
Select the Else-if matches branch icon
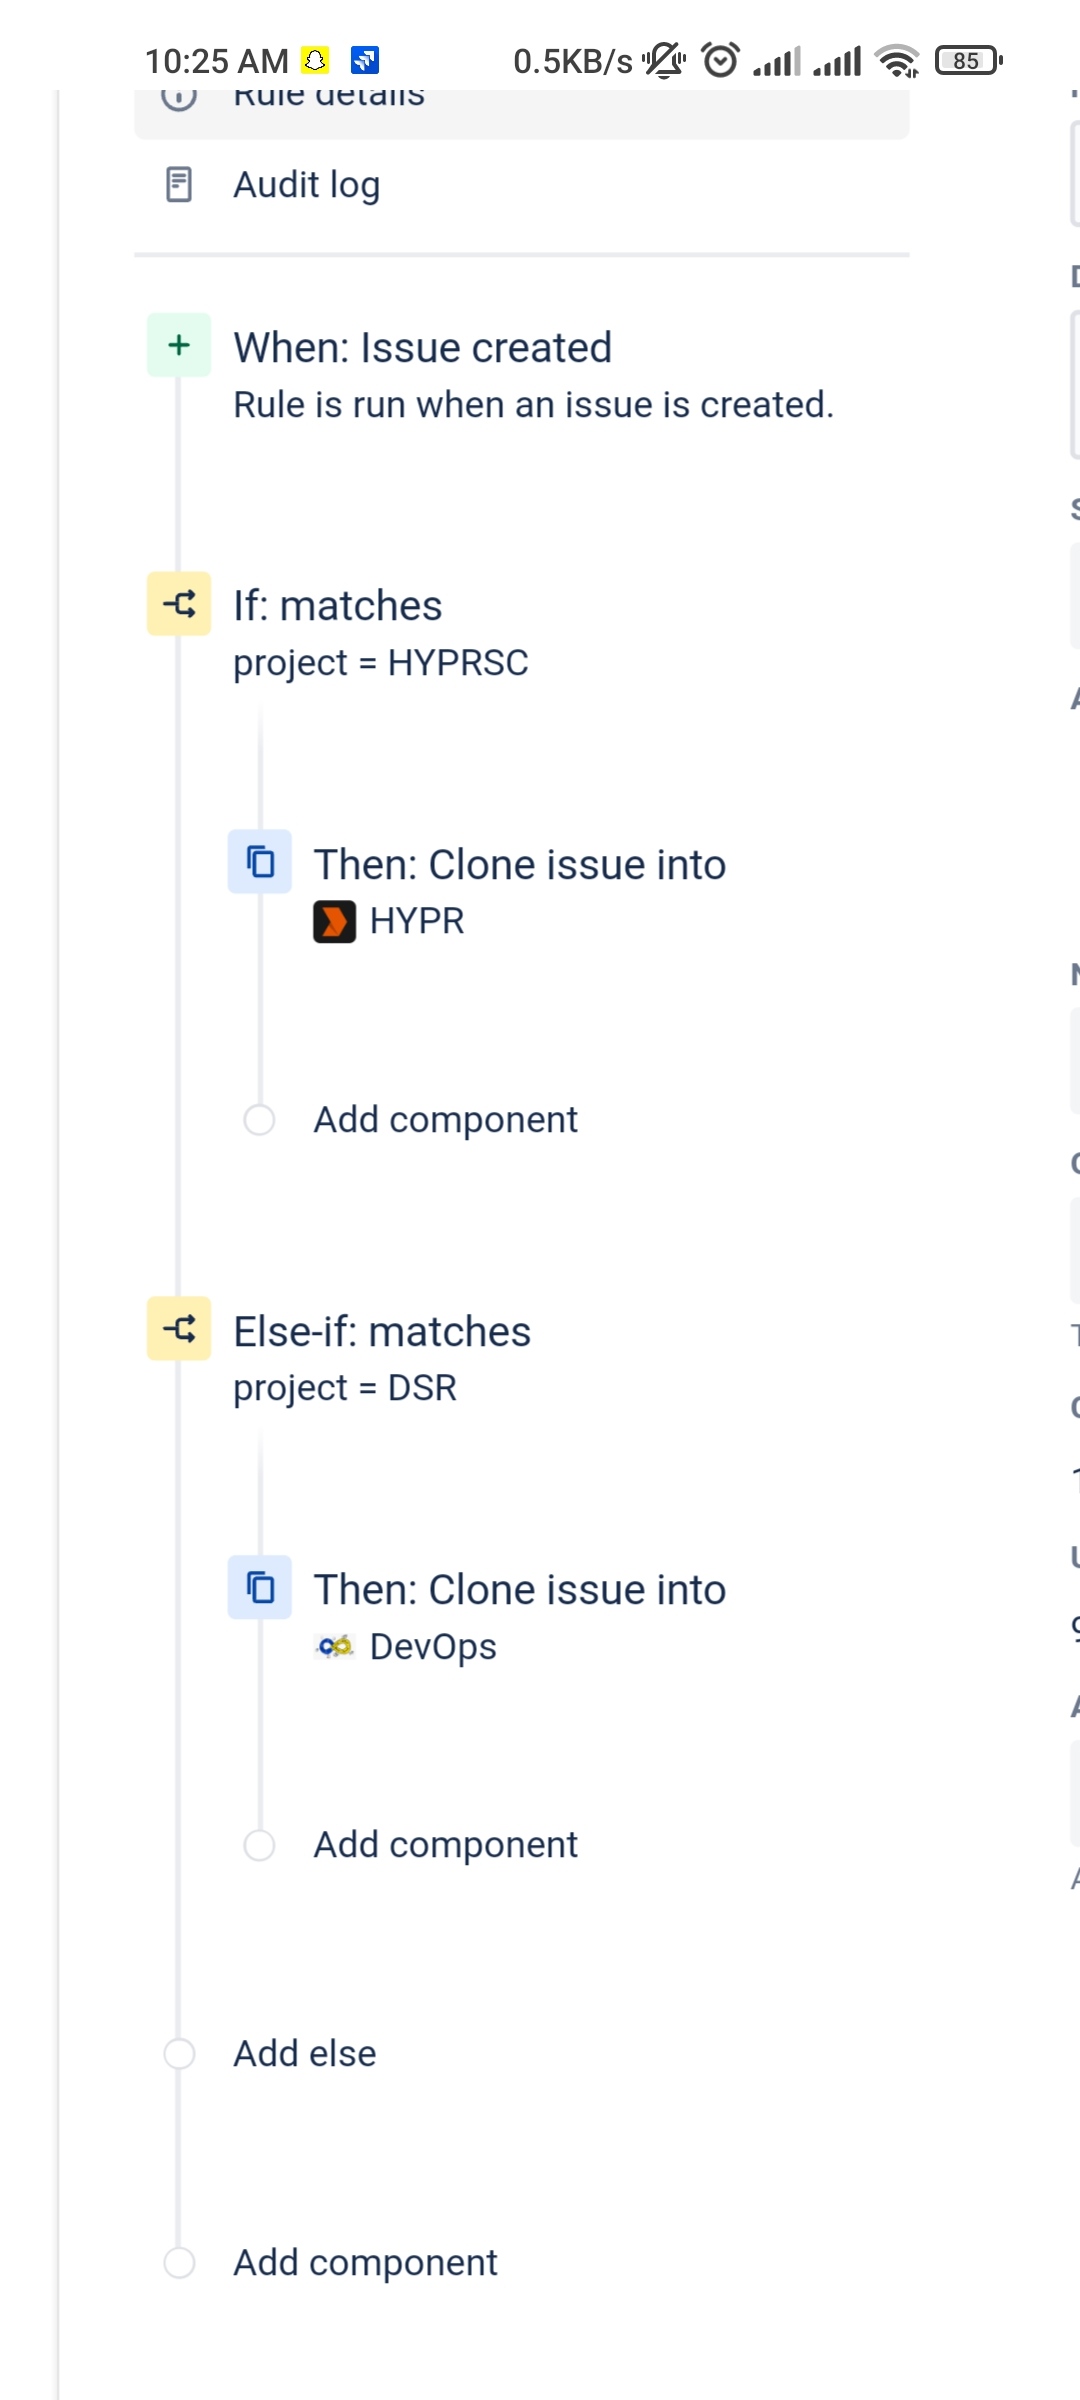(179, 1329)
